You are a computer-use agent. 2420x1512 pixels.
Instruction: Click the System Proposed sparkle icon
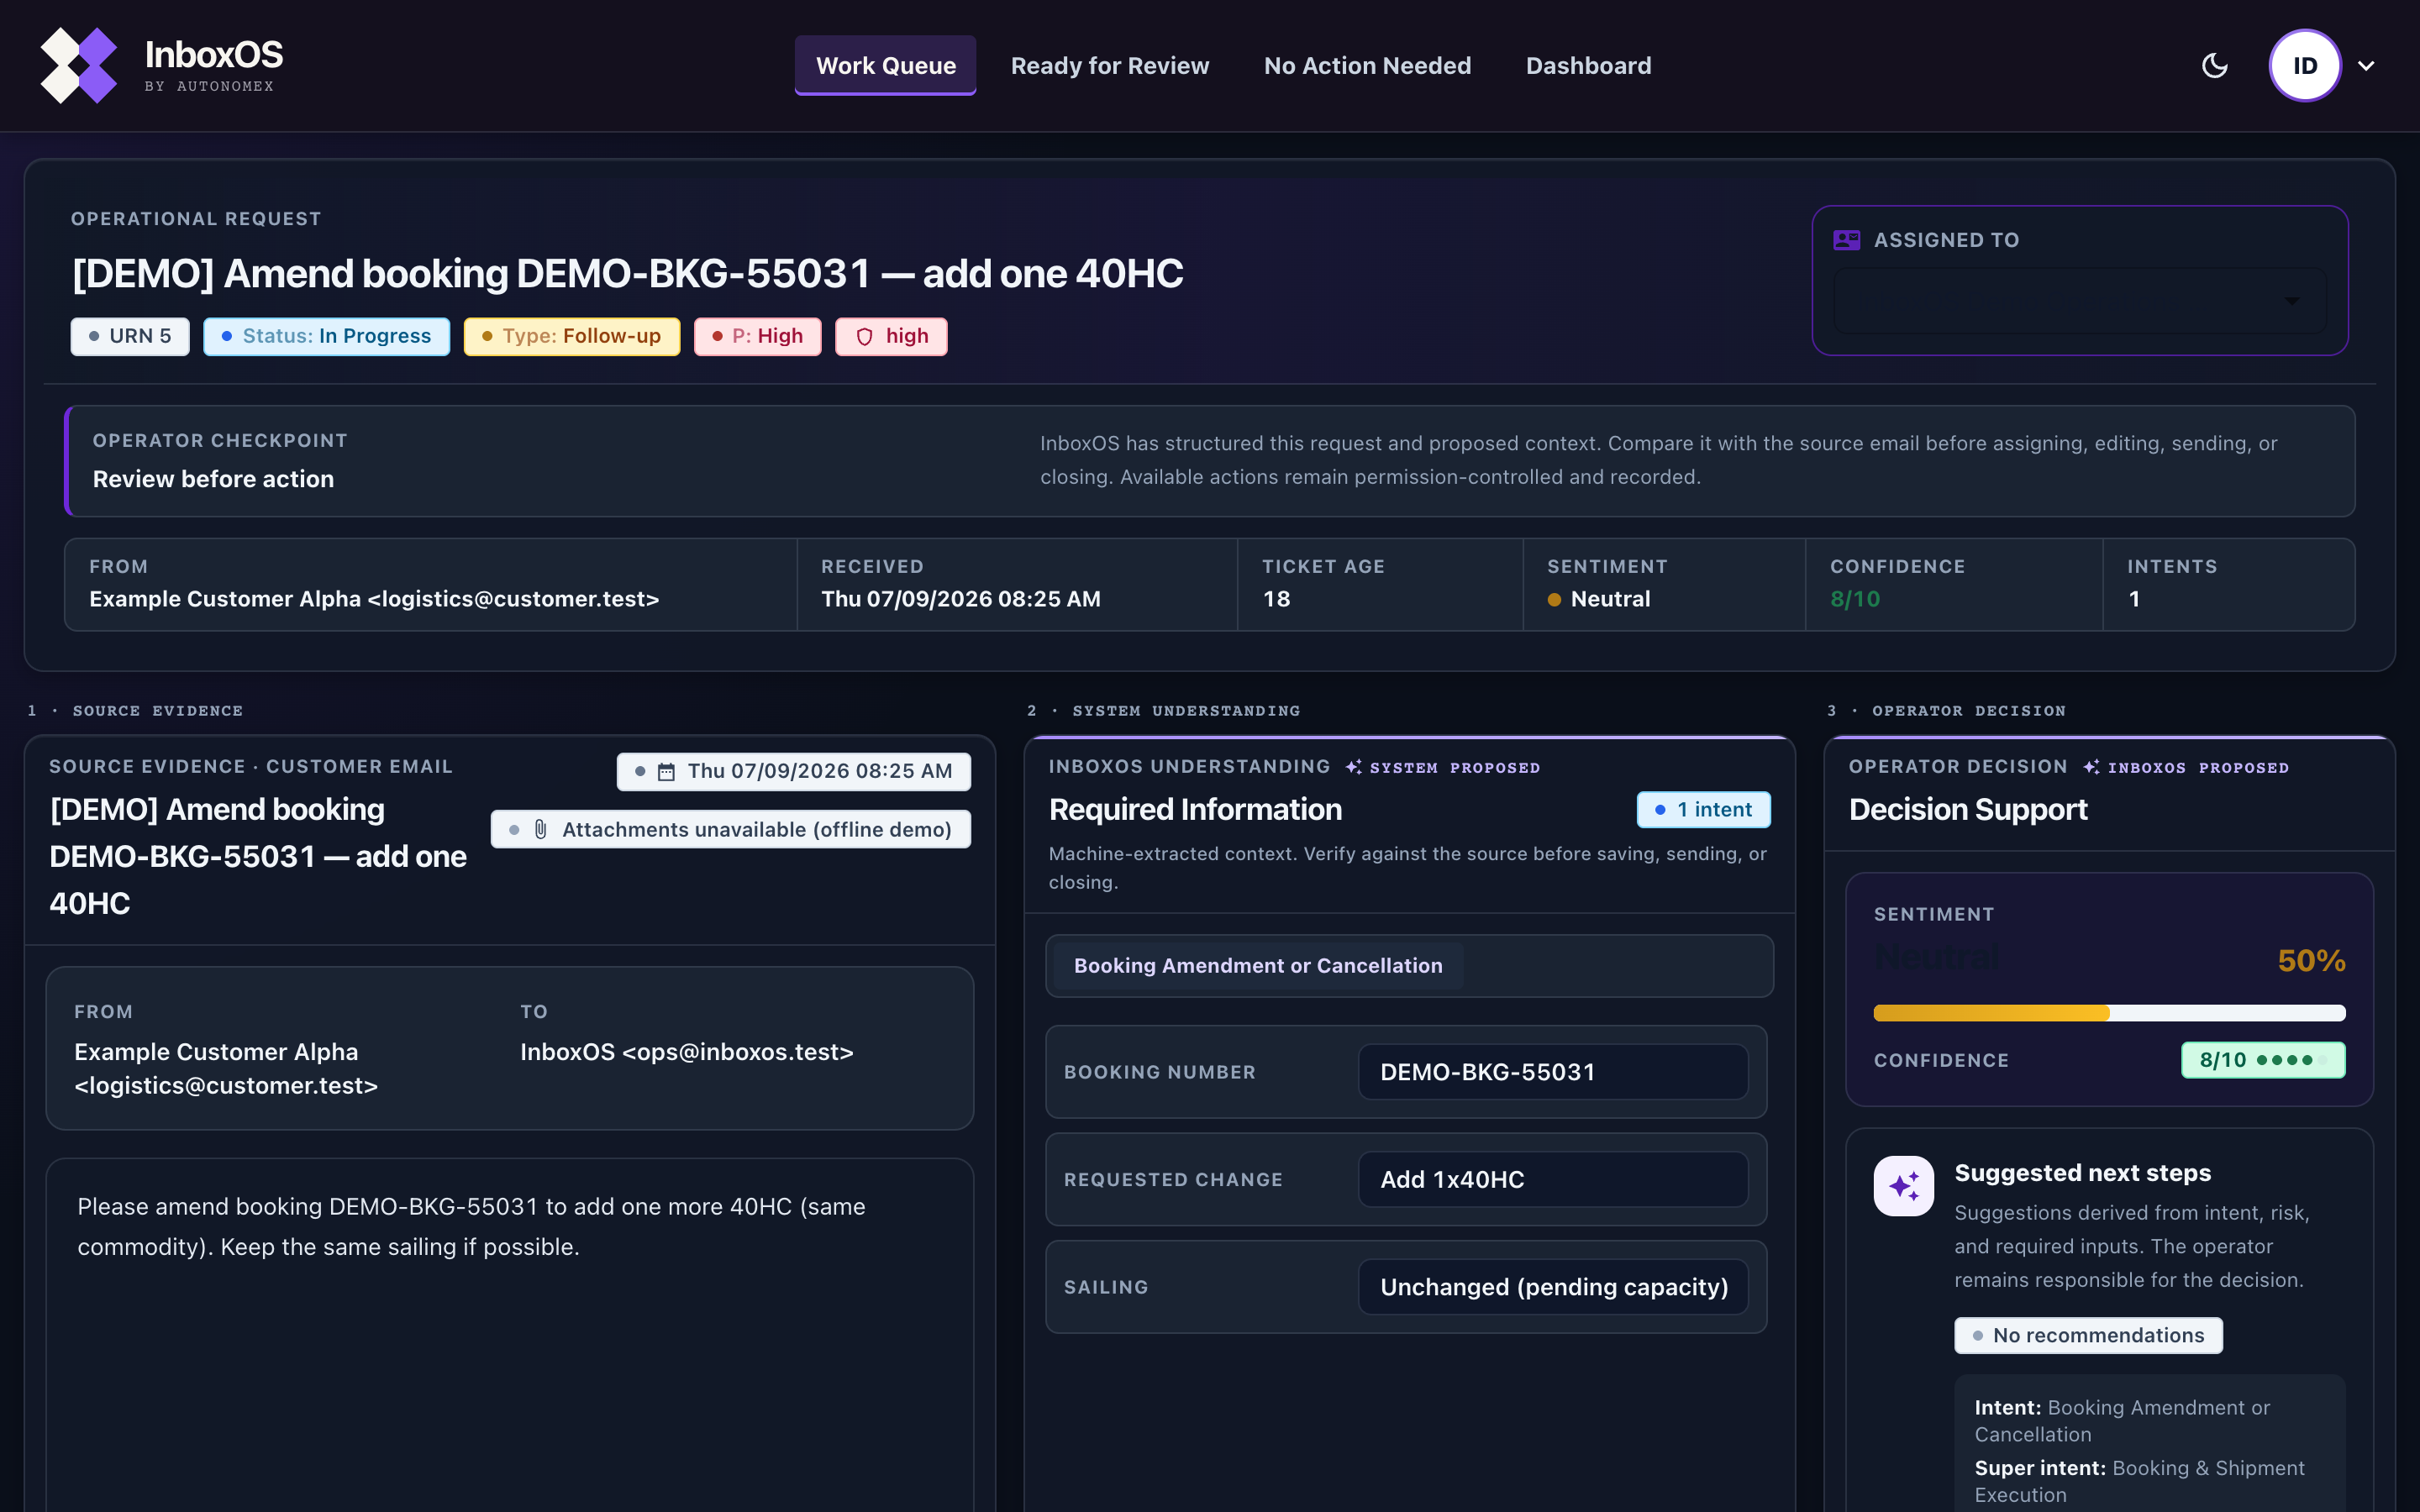coord(1354,767)
